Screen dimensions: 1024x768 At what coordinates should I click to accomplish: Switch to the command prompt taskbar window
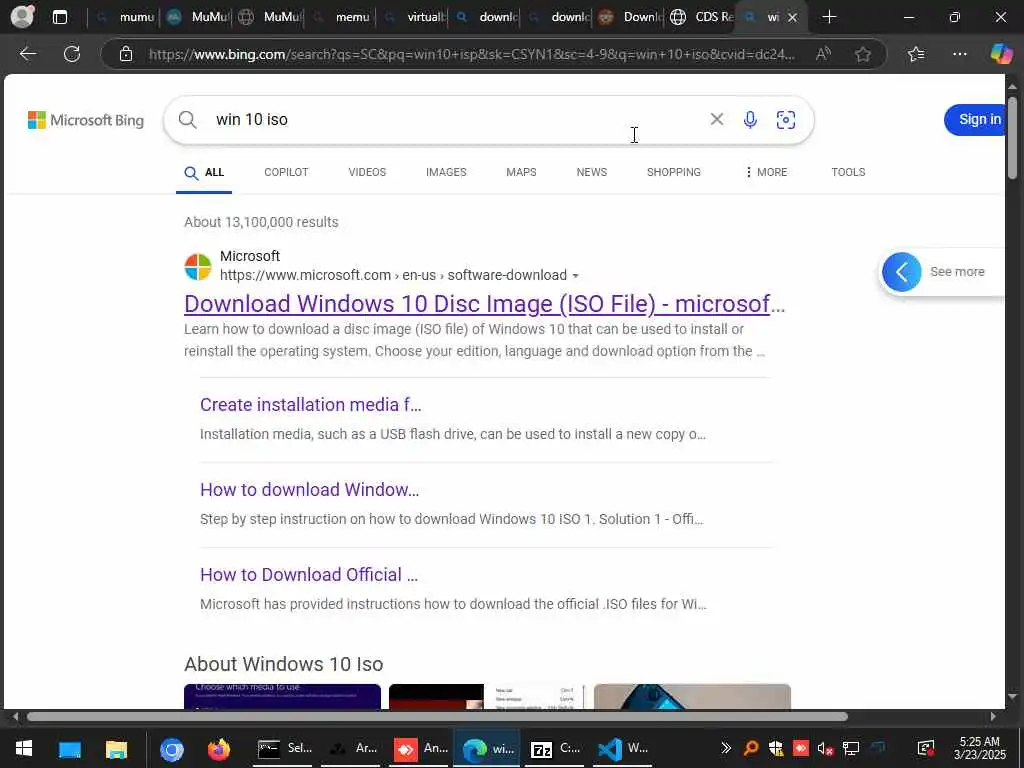(285, 748)
